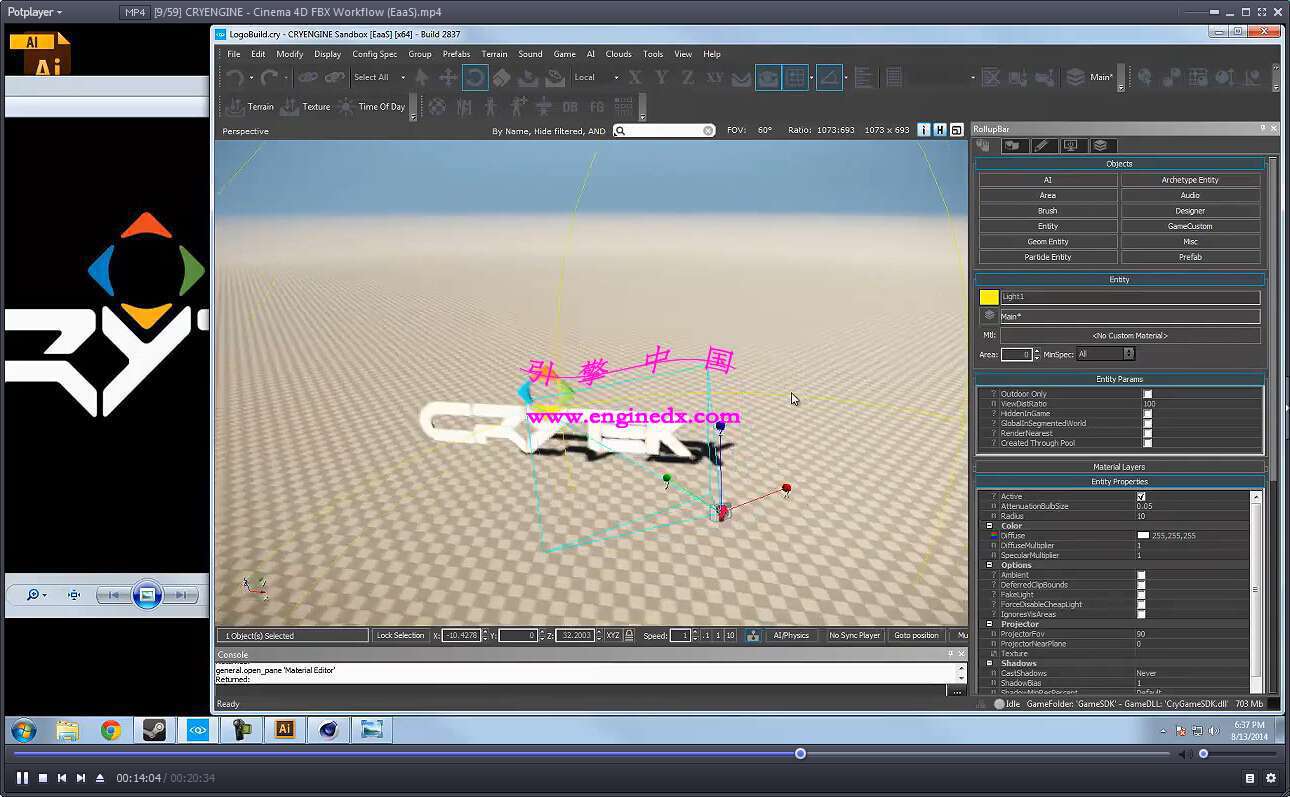Open the Config Spec menu

click(374, 54)
